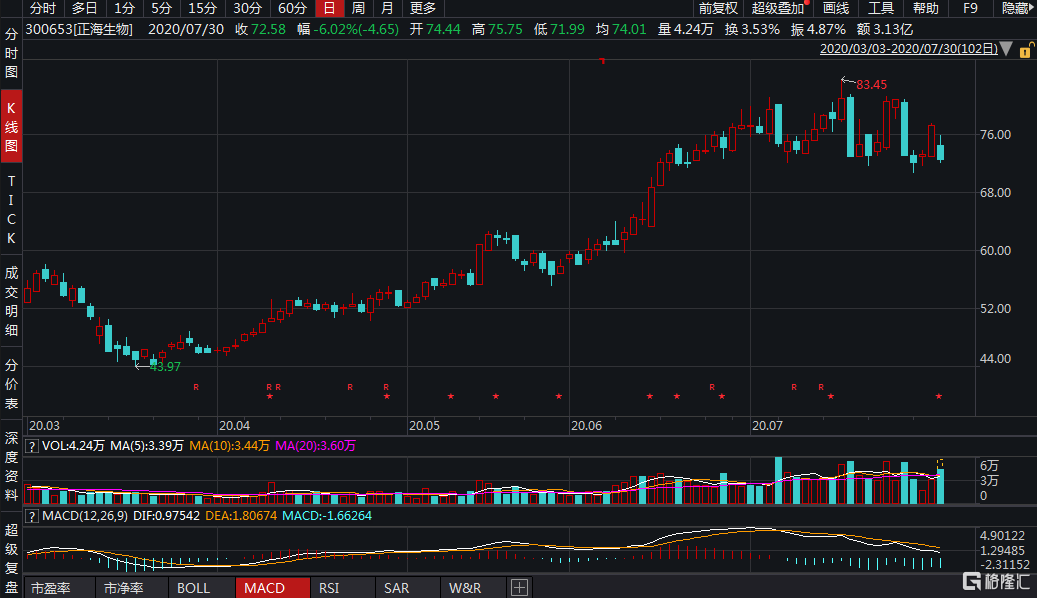
Task: Select the 30分 timeframe tab
Action: pos(247,9)
